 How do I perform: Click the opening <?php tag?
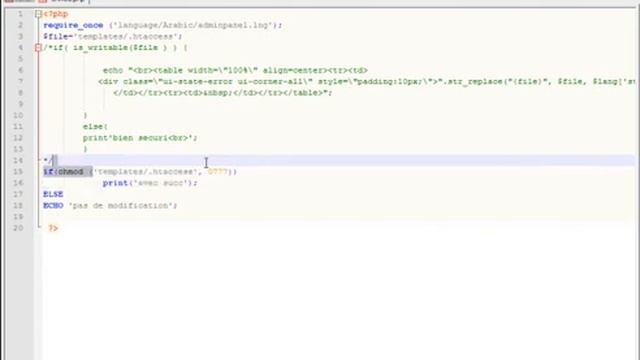(x=56, y=14)
